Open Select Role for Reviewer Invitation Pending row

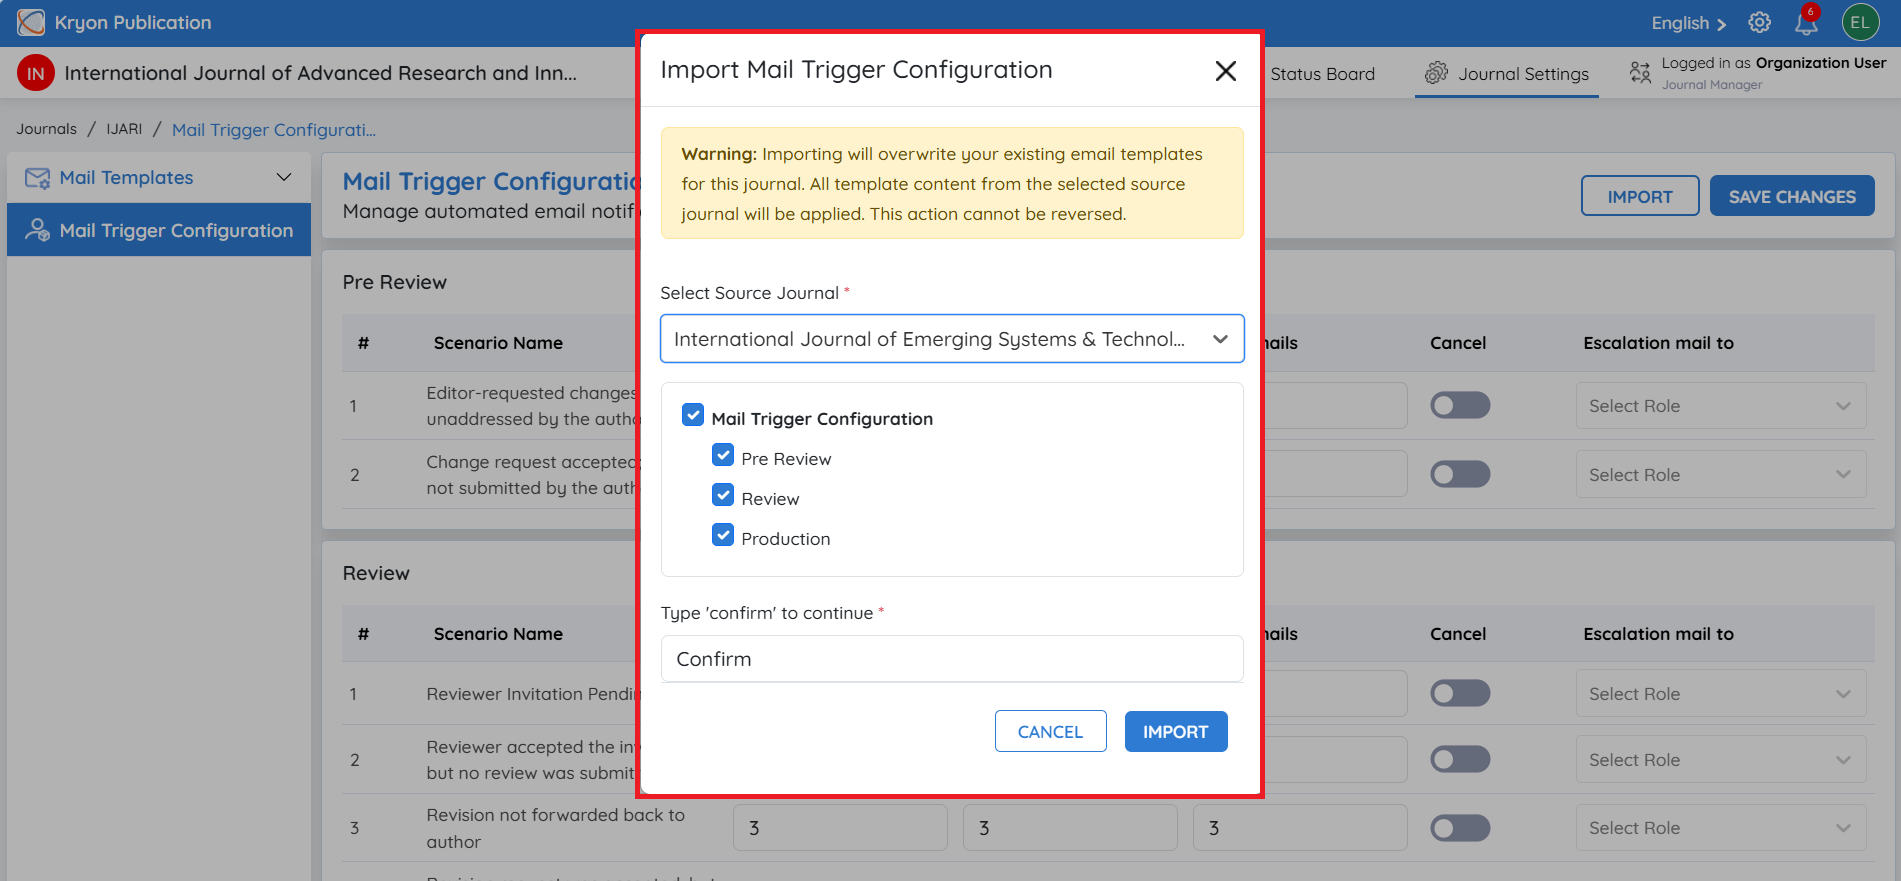1720,694
